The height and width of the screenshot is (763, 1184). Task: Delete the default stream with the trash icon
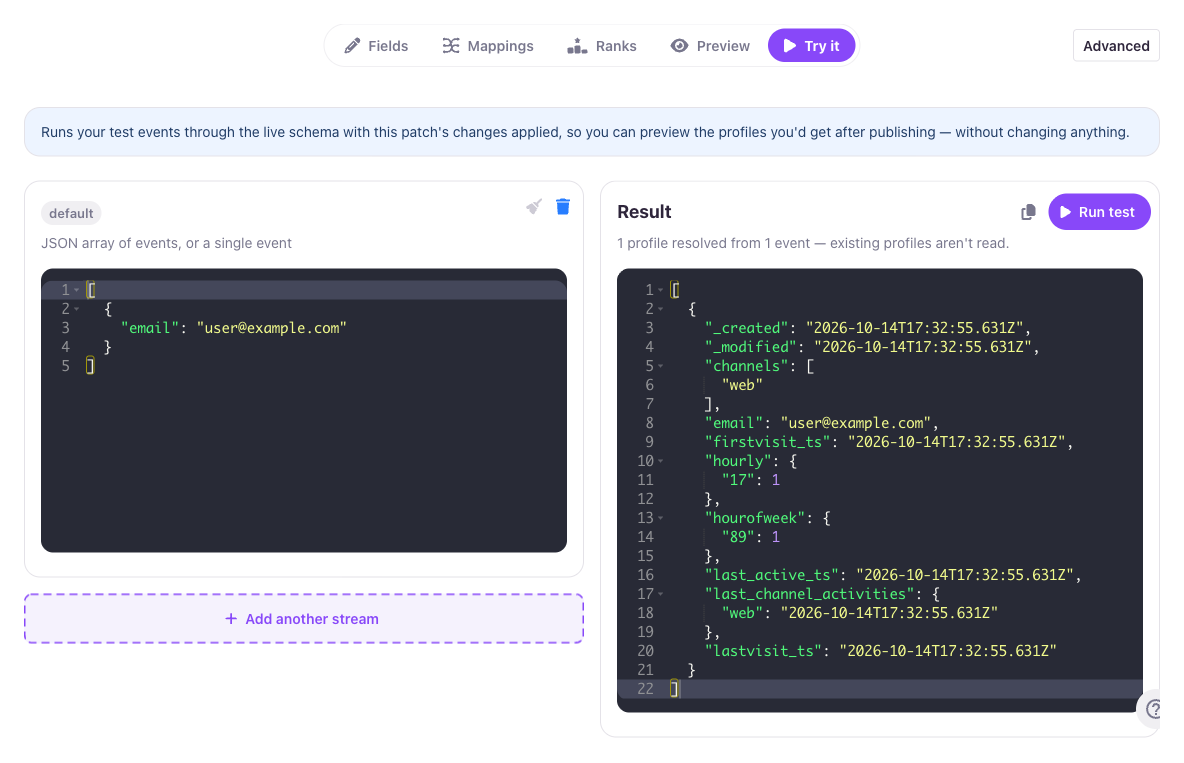563,207
